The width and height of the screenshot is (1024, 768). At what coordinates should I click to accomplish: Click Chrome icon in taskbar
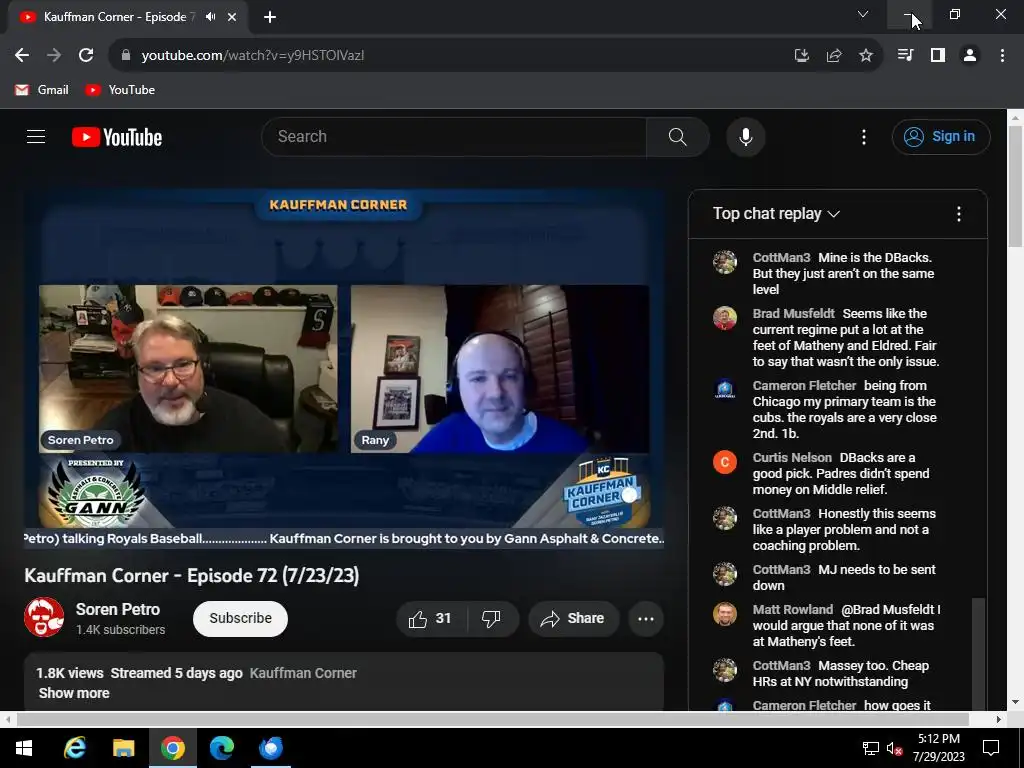click(173, 748)
